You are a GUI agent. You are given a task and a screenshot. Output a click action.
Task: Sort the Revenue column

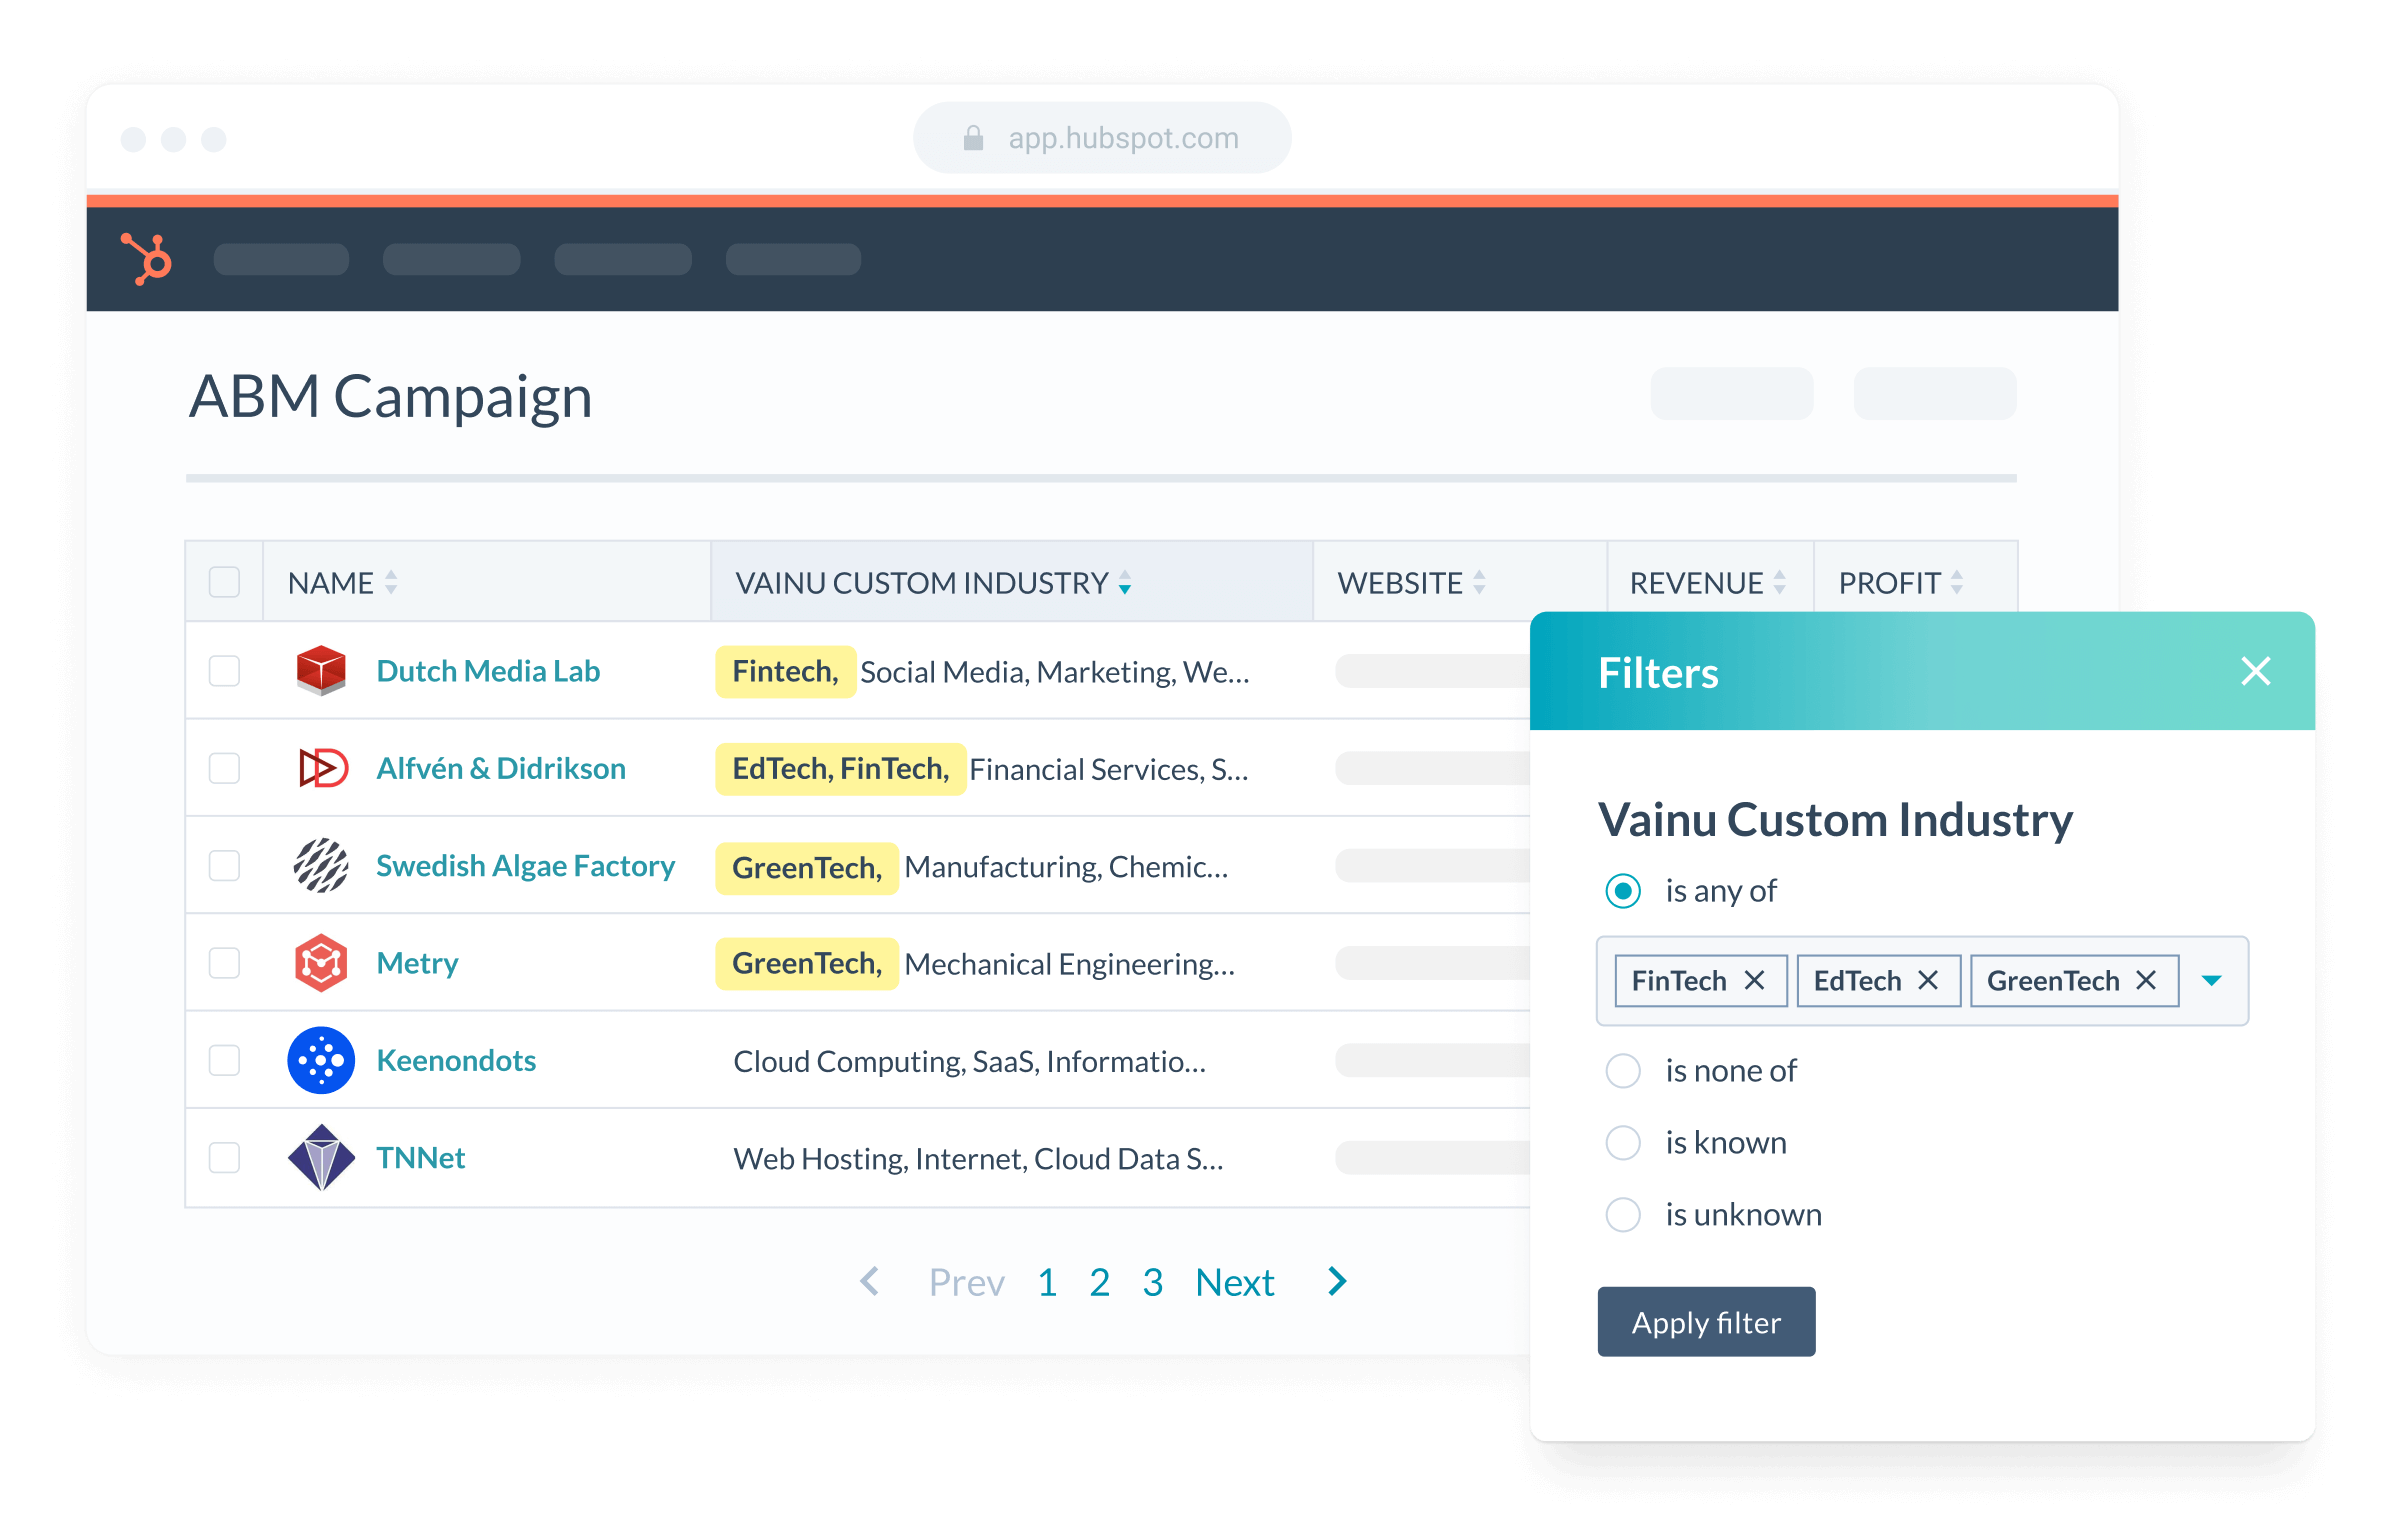1779,583
